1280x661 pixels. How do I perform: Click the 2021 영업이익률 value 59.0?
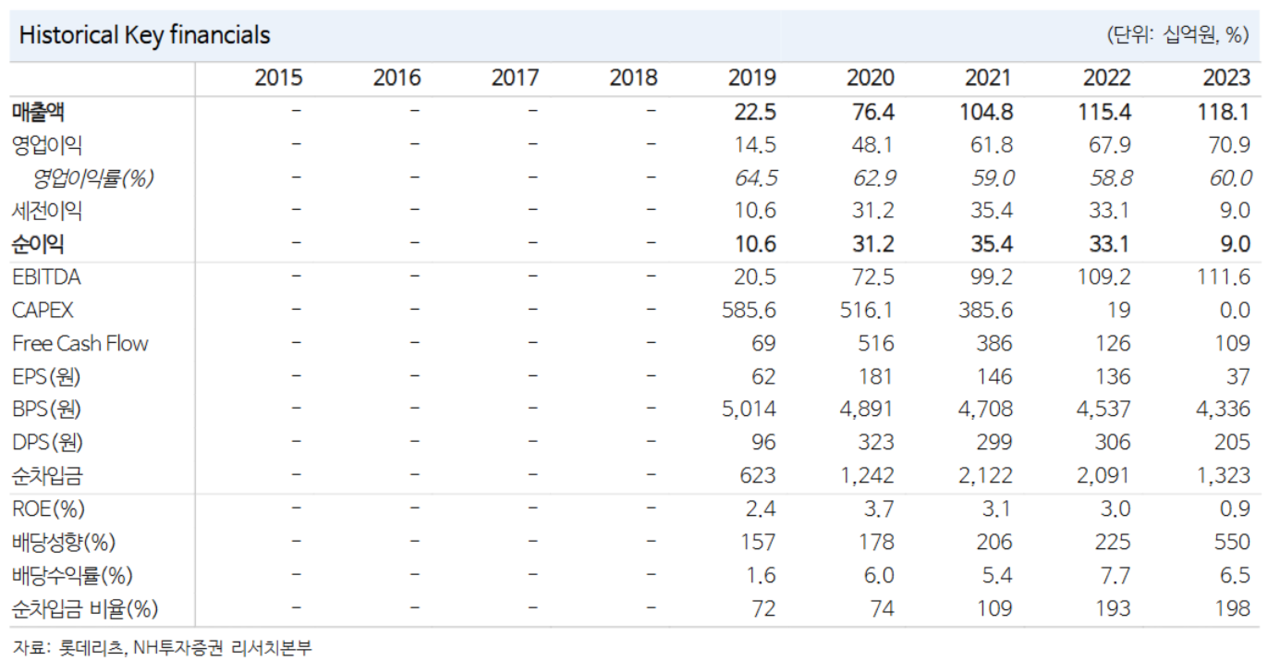(989, 178)
